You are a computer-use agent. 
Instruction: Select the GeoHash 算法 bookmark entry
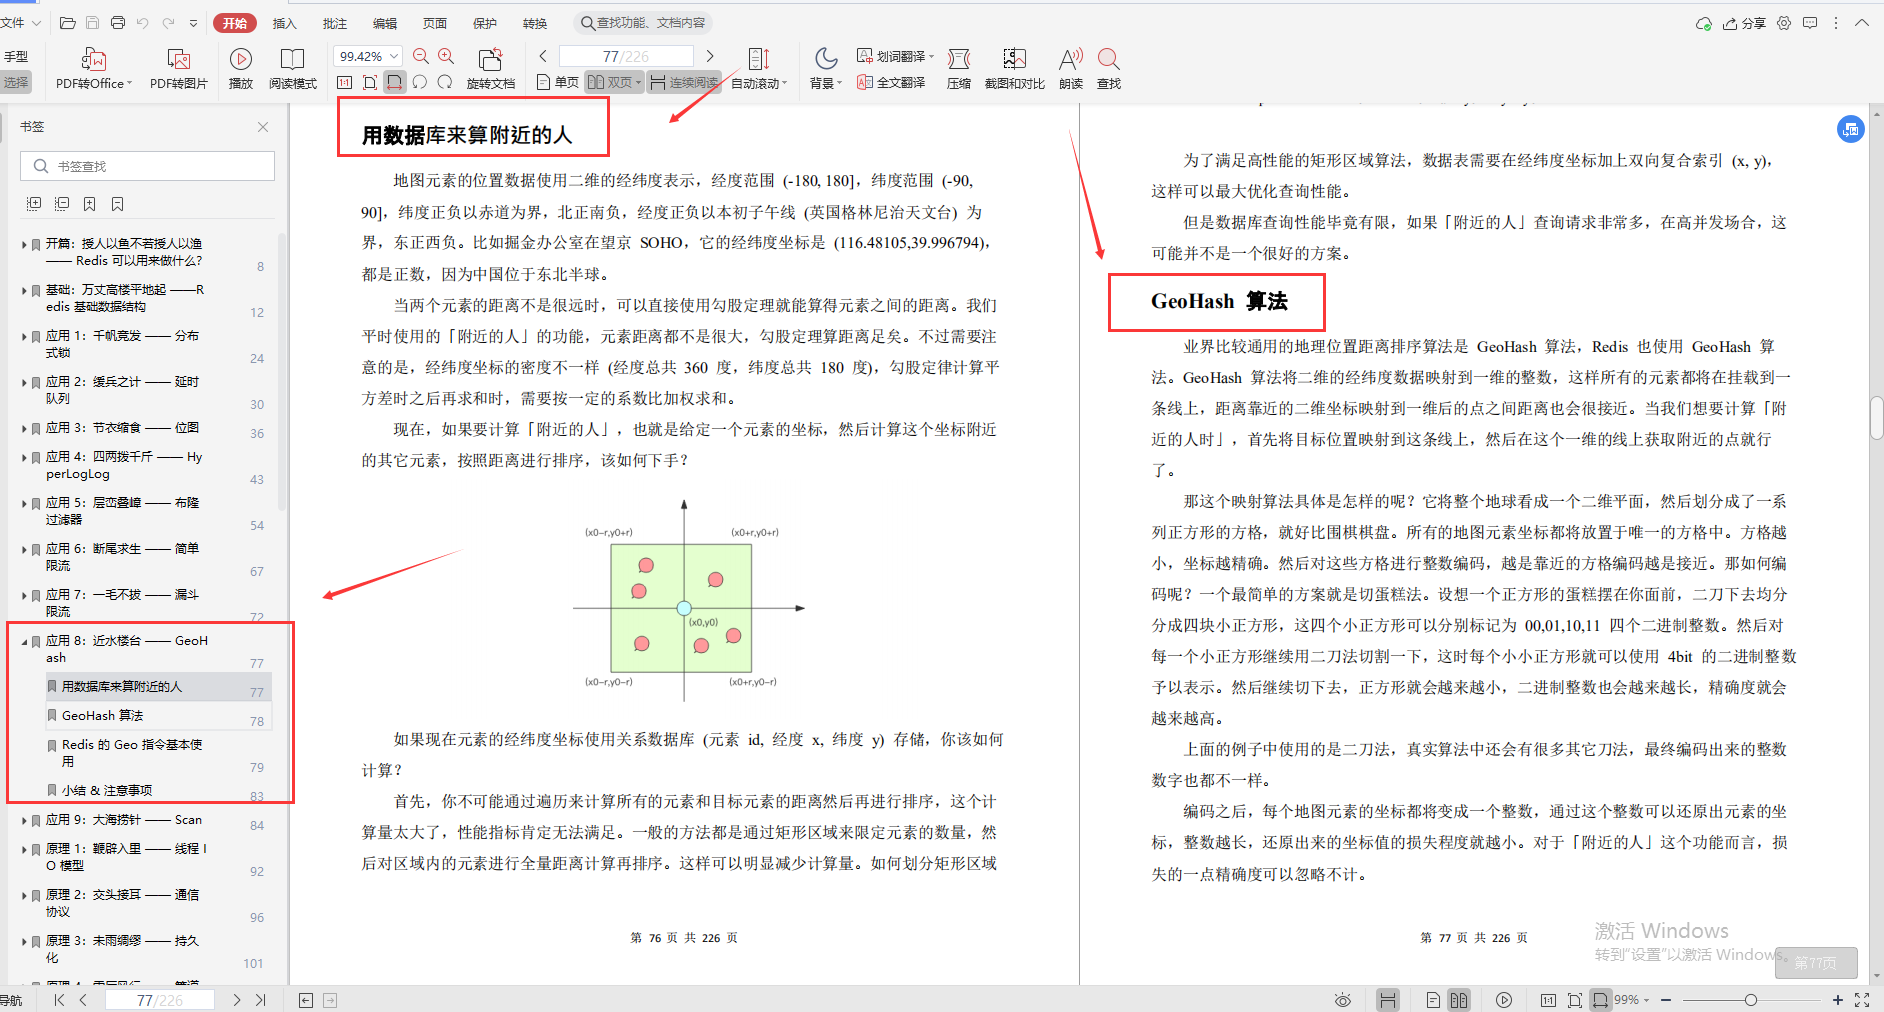click(103, 715)
